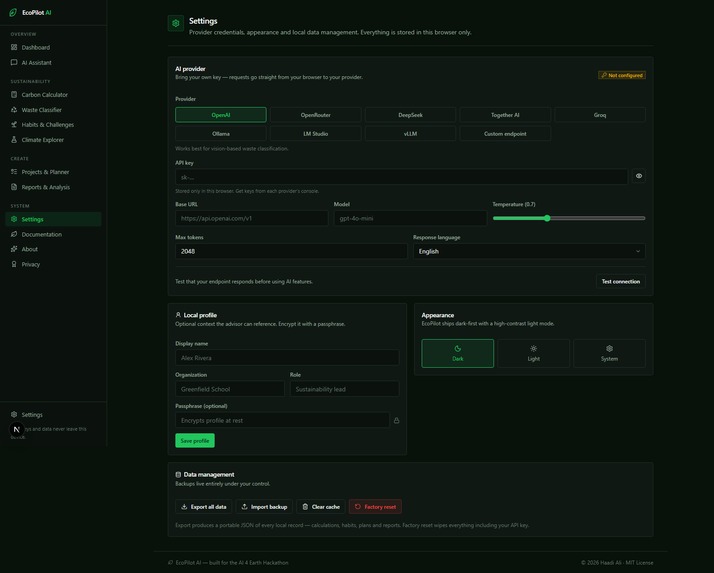Open Waste Classifier page
This screenshot has height=573, width=714.
click(x=53, y=110)
